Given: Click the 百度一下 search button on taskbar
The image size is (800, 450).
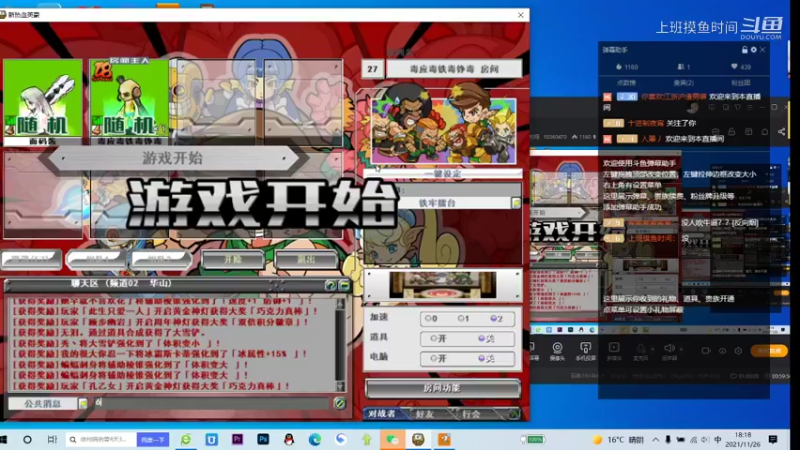Looking at the screenshot, I should 153,439.
